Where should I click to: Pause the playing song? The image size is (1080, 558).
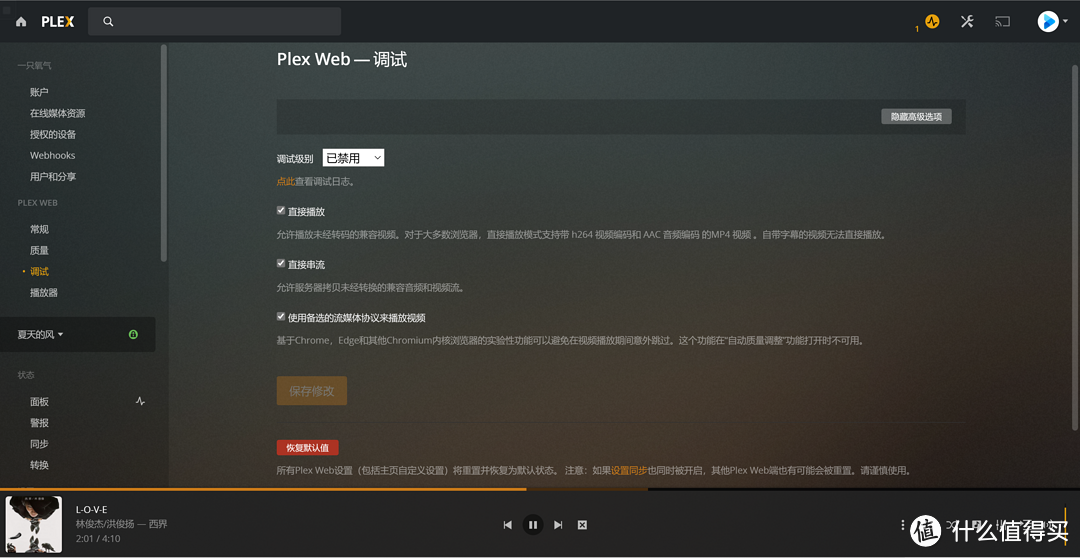532,525
